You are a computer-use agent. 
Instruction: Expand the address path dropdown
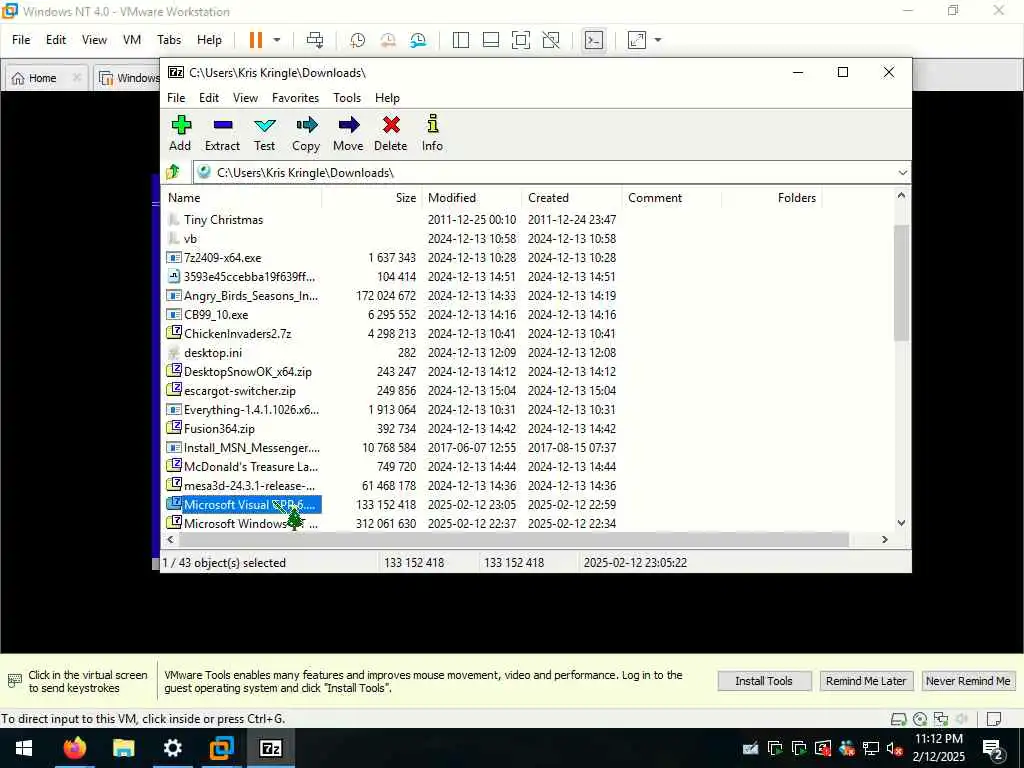click(x=903, y=172)
